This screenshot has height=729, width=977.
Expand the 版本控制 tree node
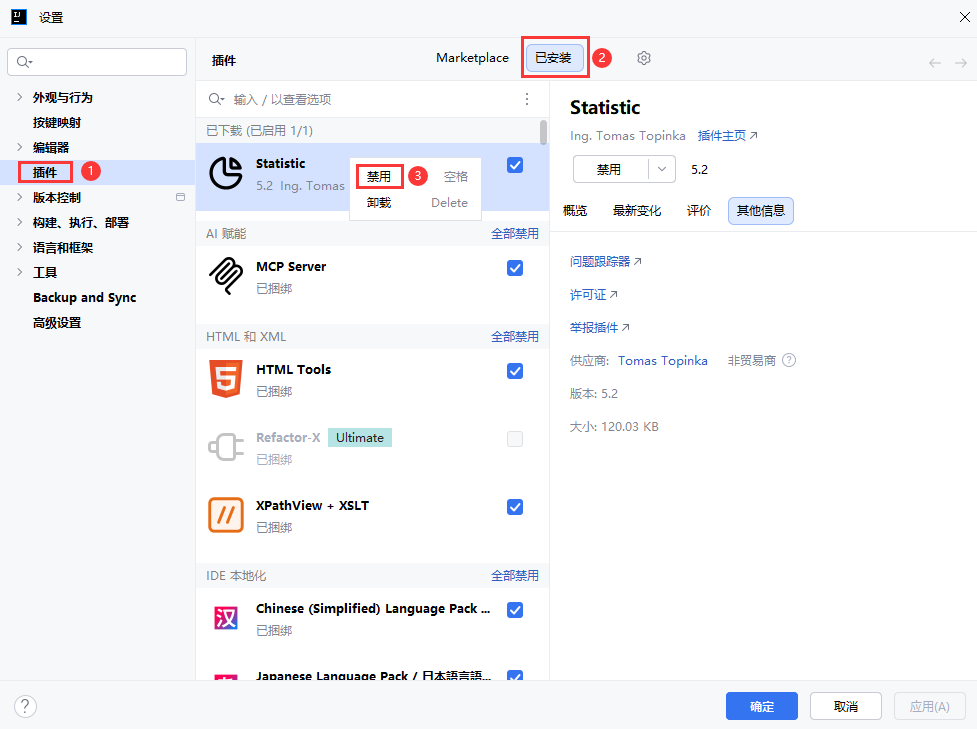pyautogui.click(x=19, y=197)
